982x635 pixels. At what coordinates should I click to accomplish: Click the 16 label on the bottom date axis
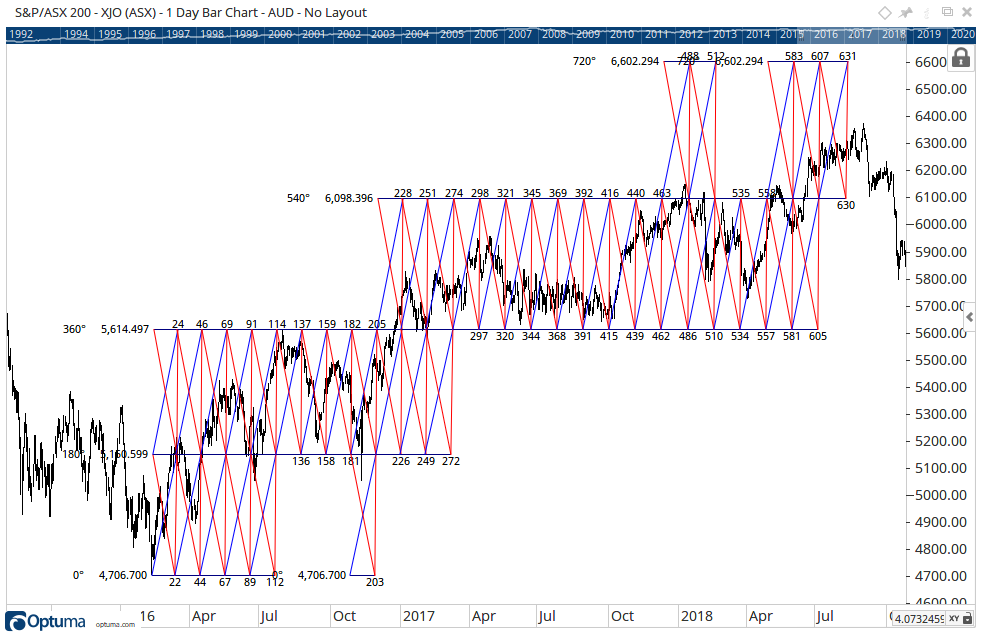click(x=147, y=616)
